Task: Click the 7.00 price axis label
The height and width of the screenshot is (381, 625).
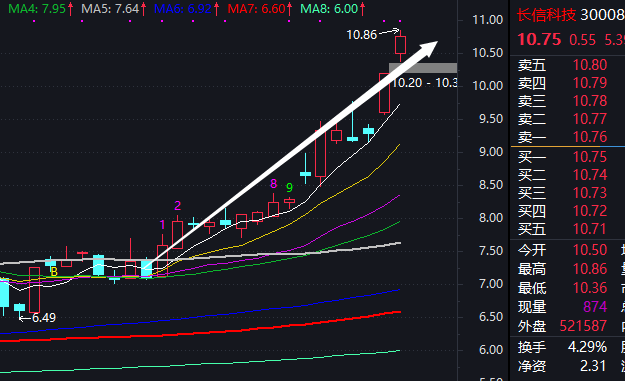Action: pos(491,284)
